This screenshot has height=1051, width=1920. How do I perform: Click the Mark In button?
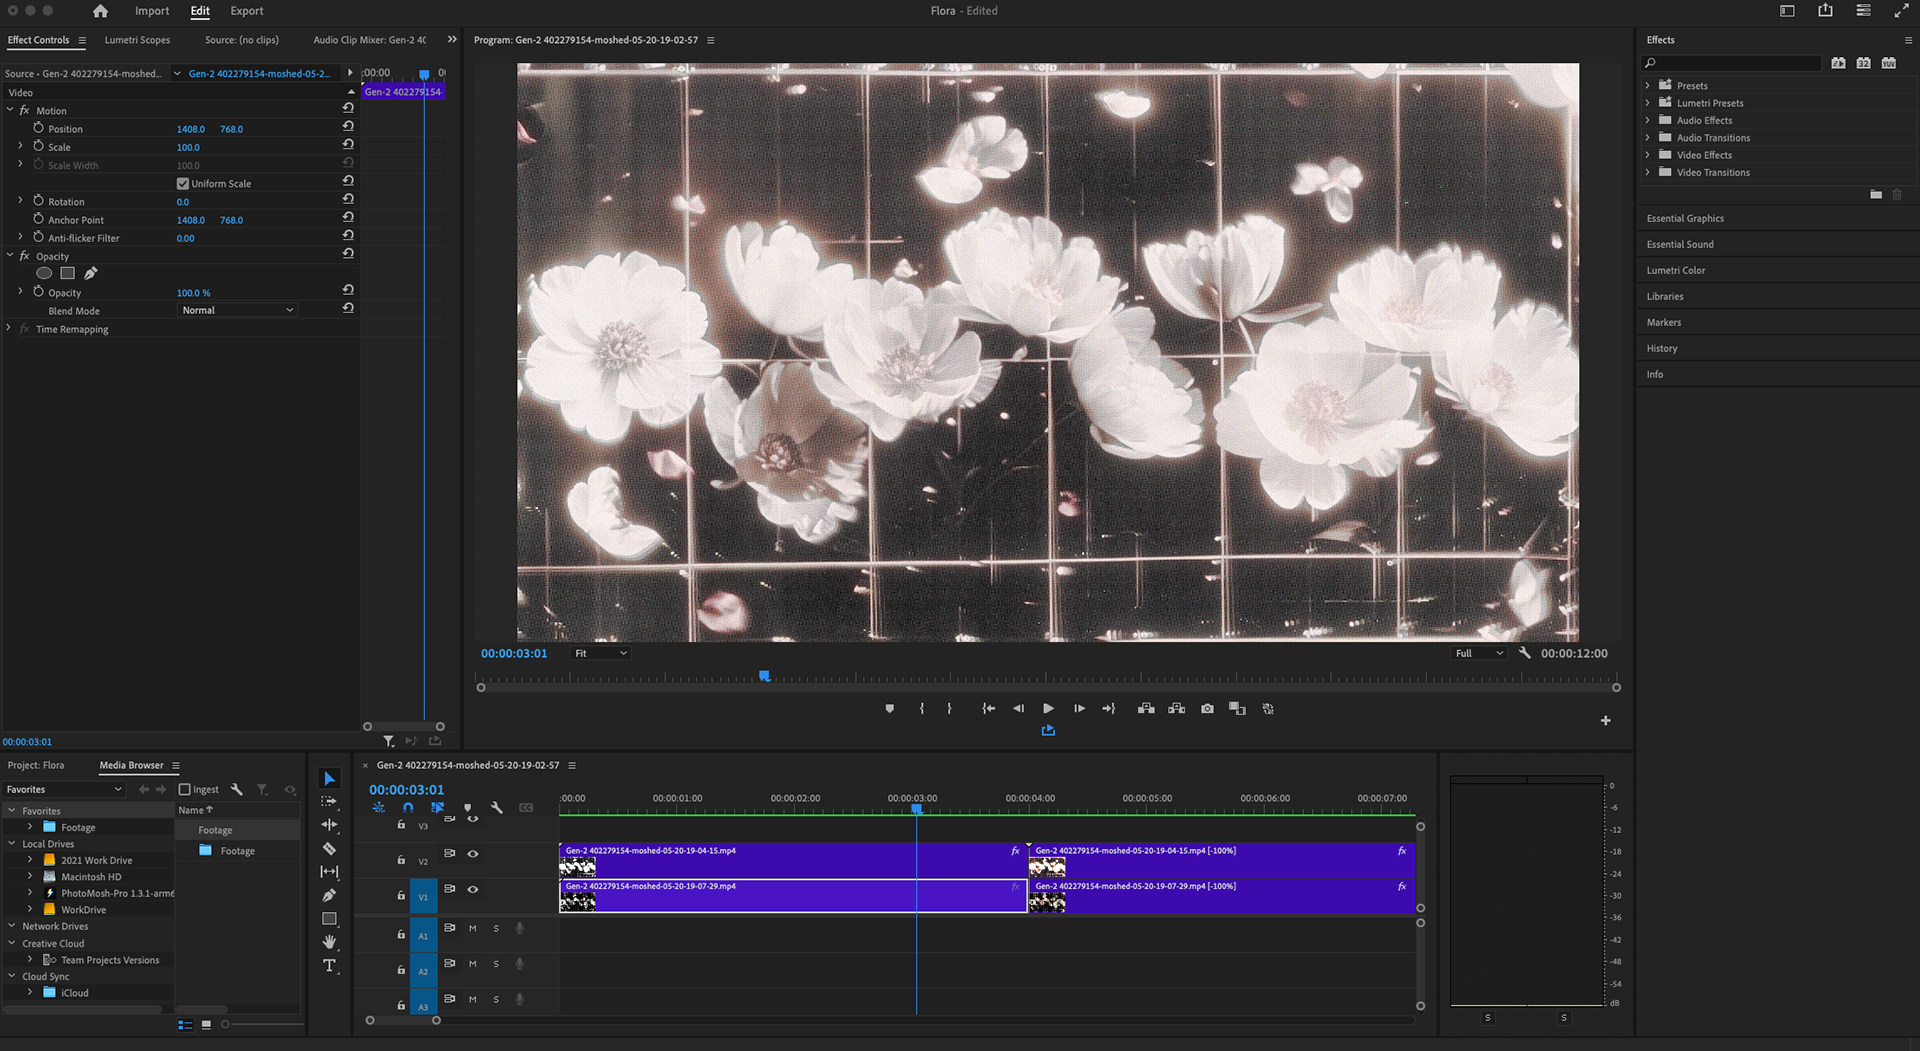(921, 708)
